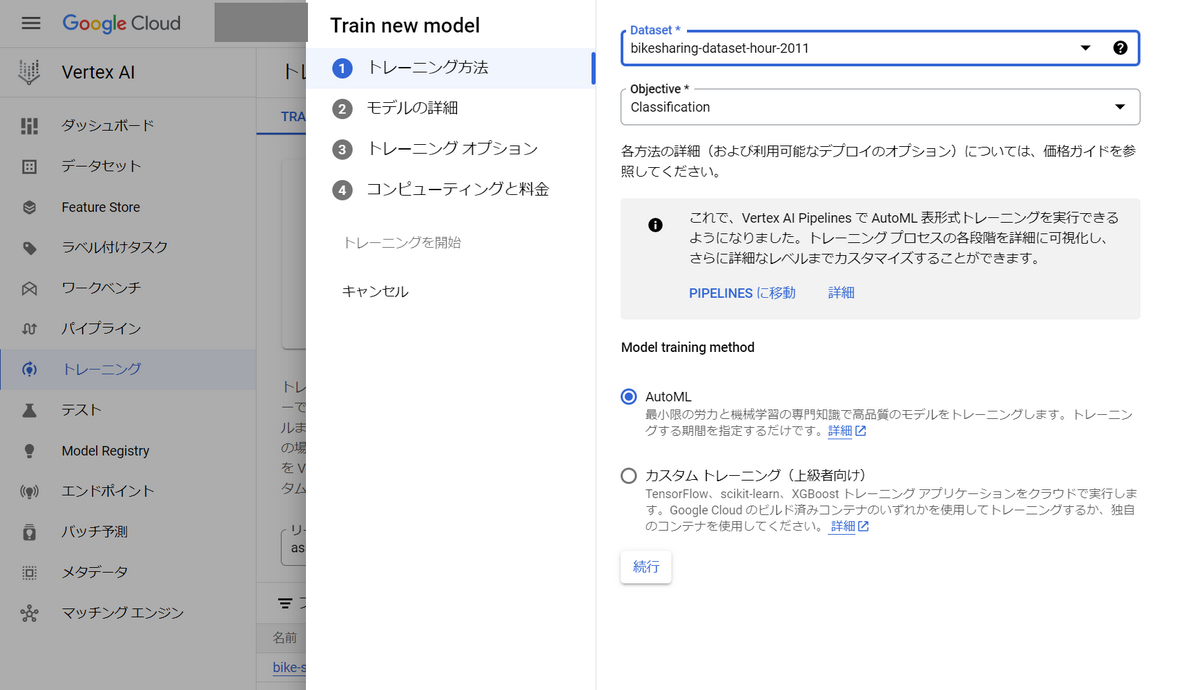Open ワークベンチ in the sidebar
The image size is (1200, 690).
coord(128,288)
